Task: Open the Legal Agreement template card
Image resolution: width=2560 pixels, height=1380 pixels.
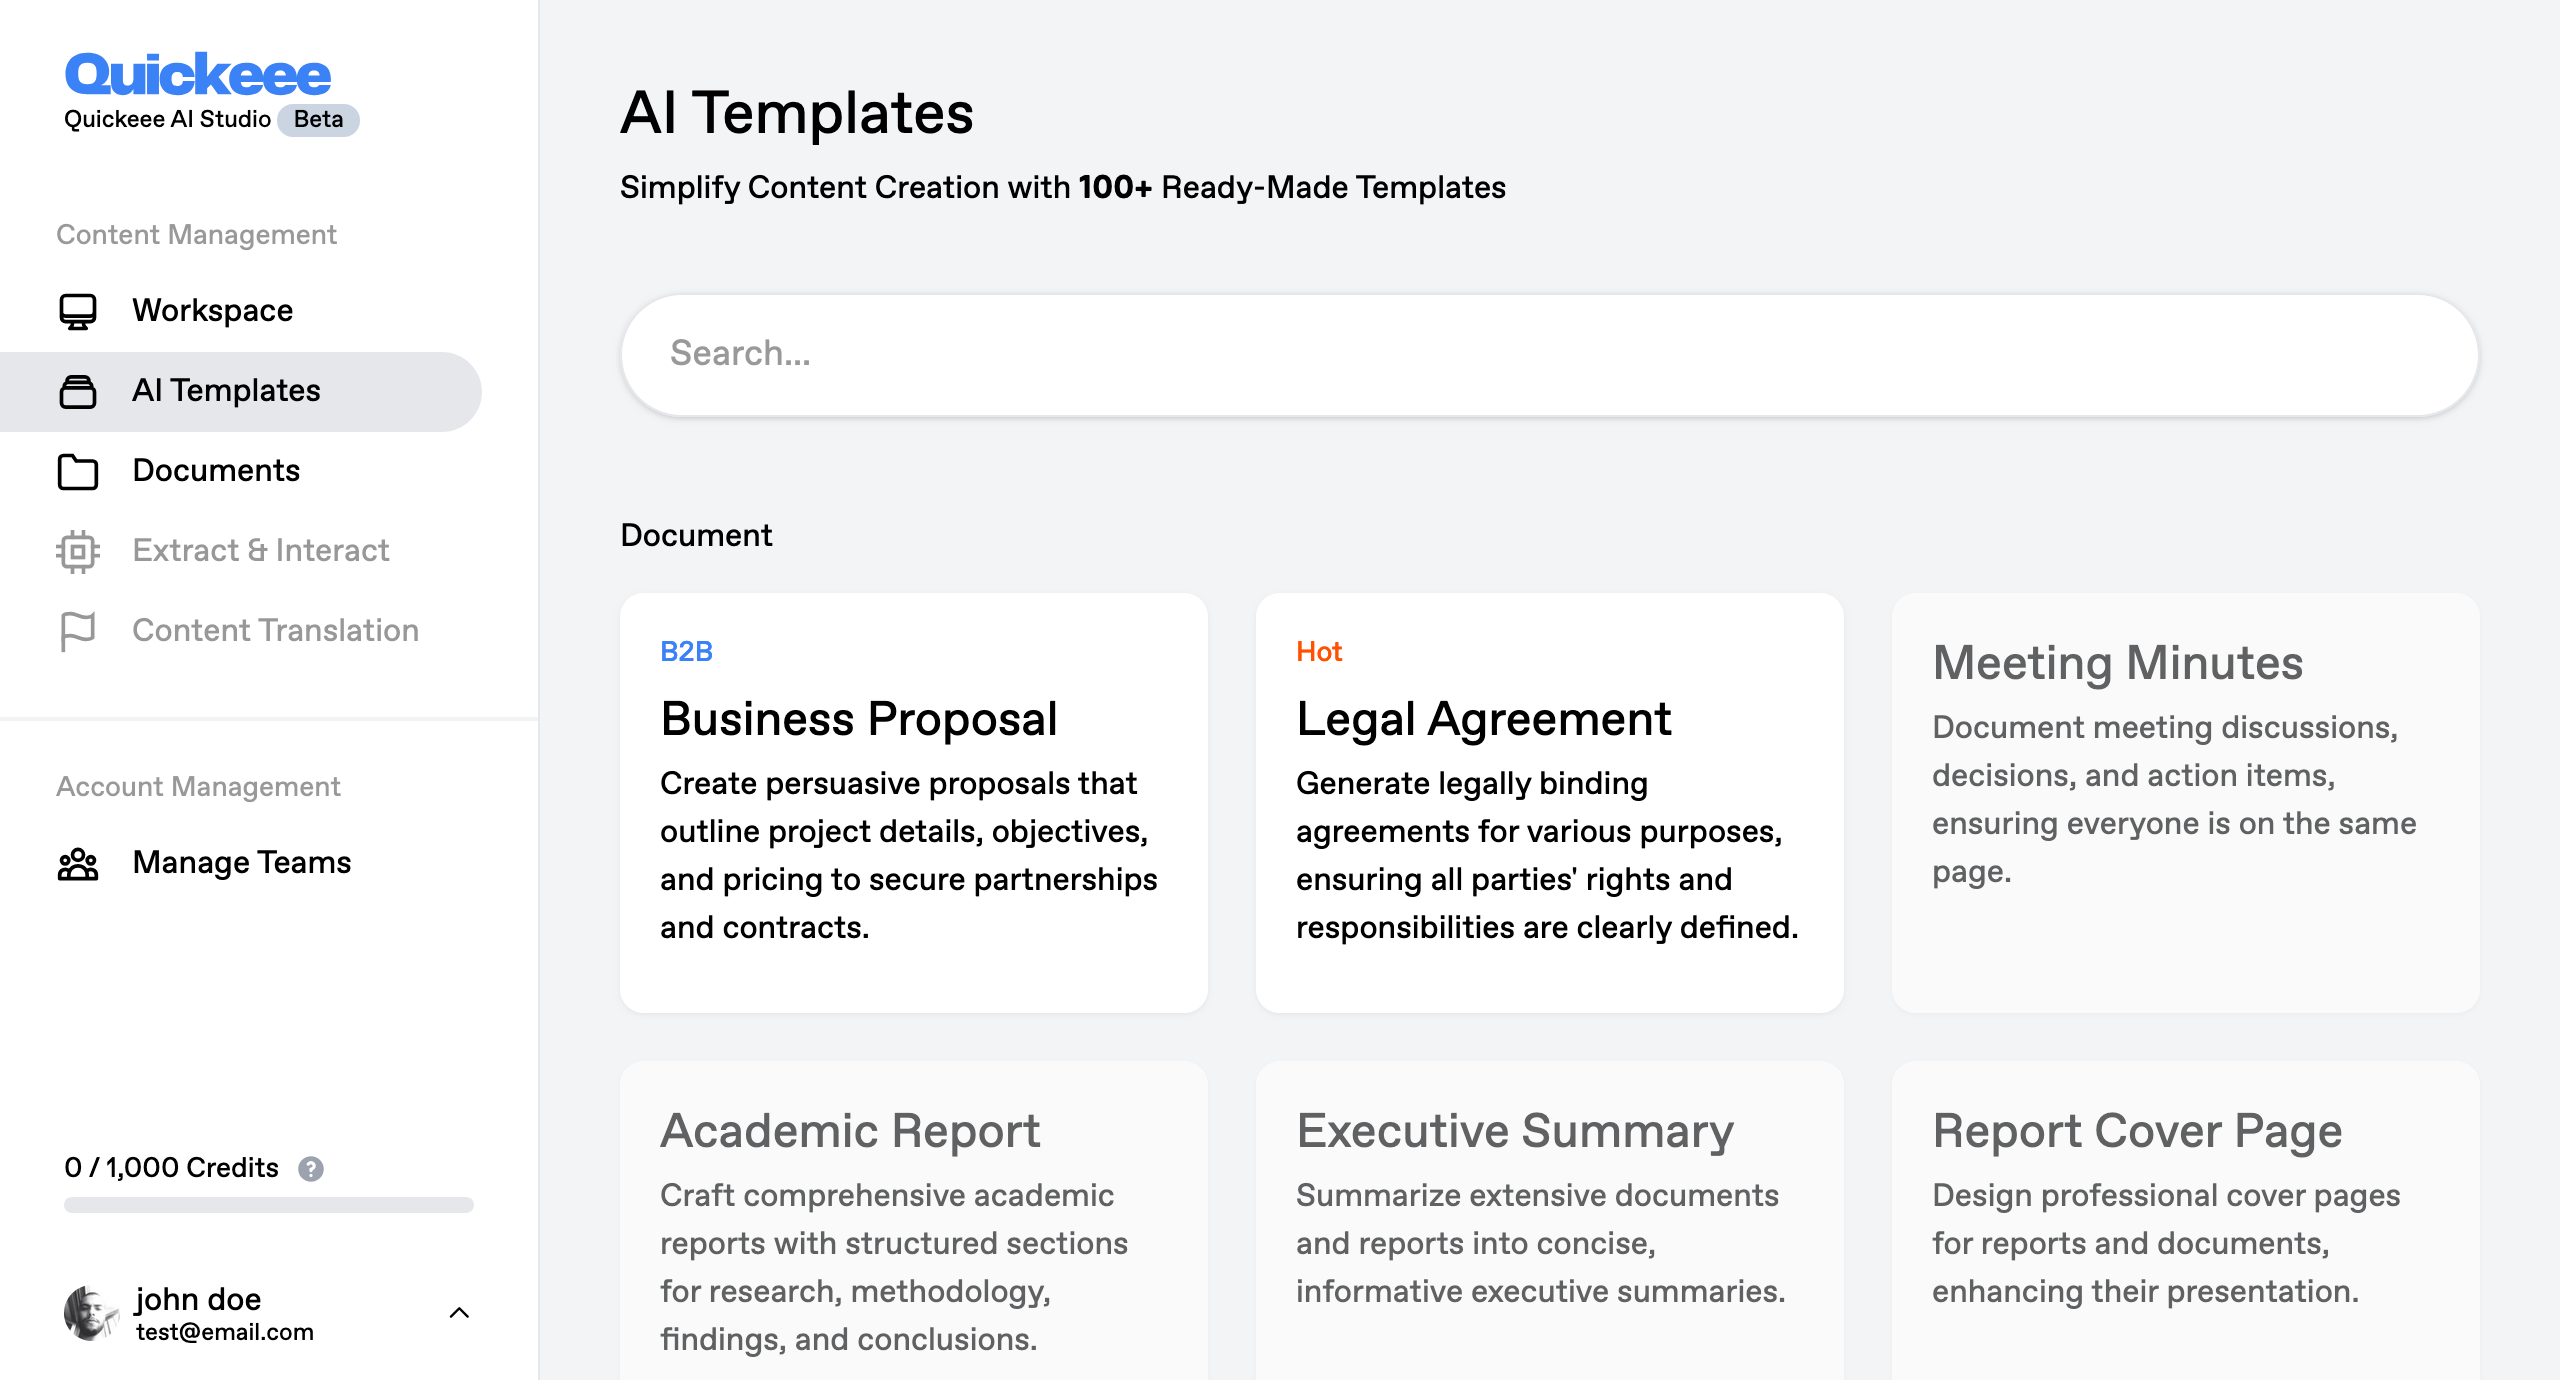Action: (1549, 803)
